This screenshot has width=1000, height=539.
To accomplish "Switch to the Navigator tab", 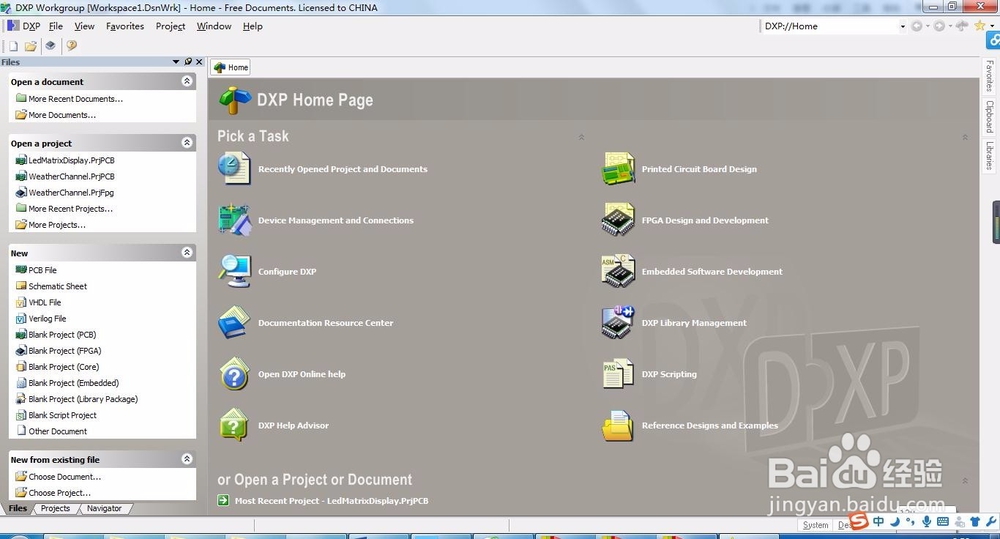I will tap(104, 508).
